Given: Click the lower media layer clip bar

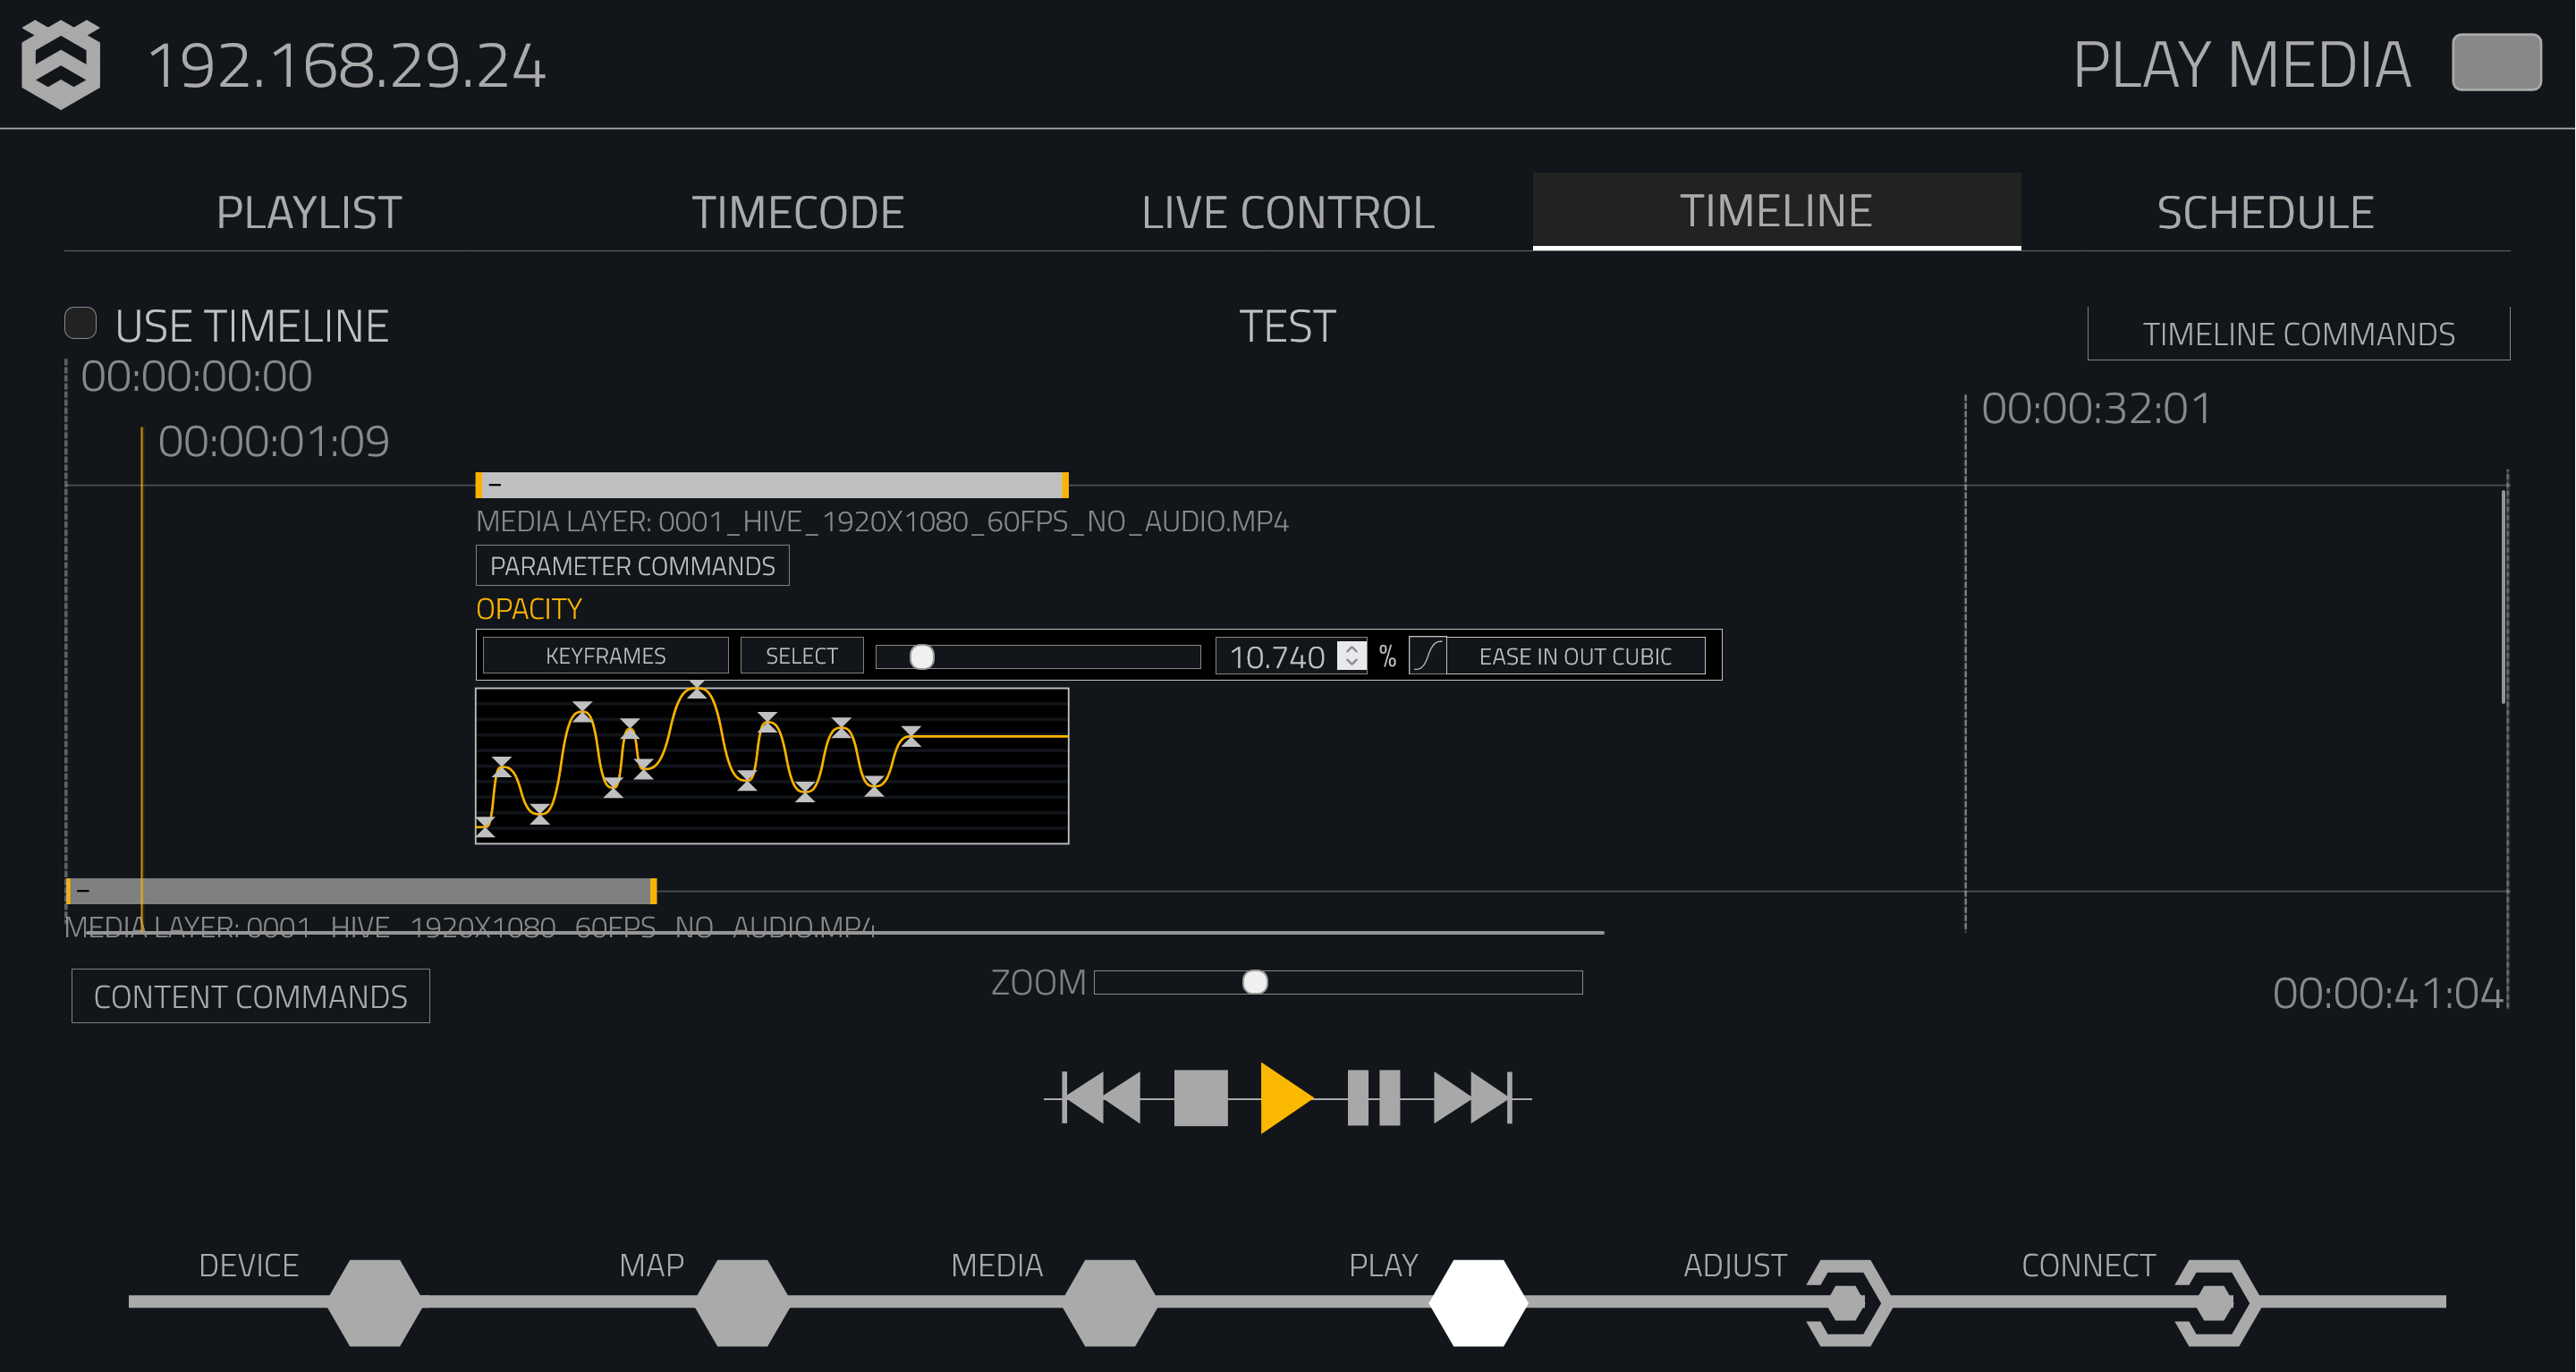Looking at the screenshot, I should coord(361,890).
